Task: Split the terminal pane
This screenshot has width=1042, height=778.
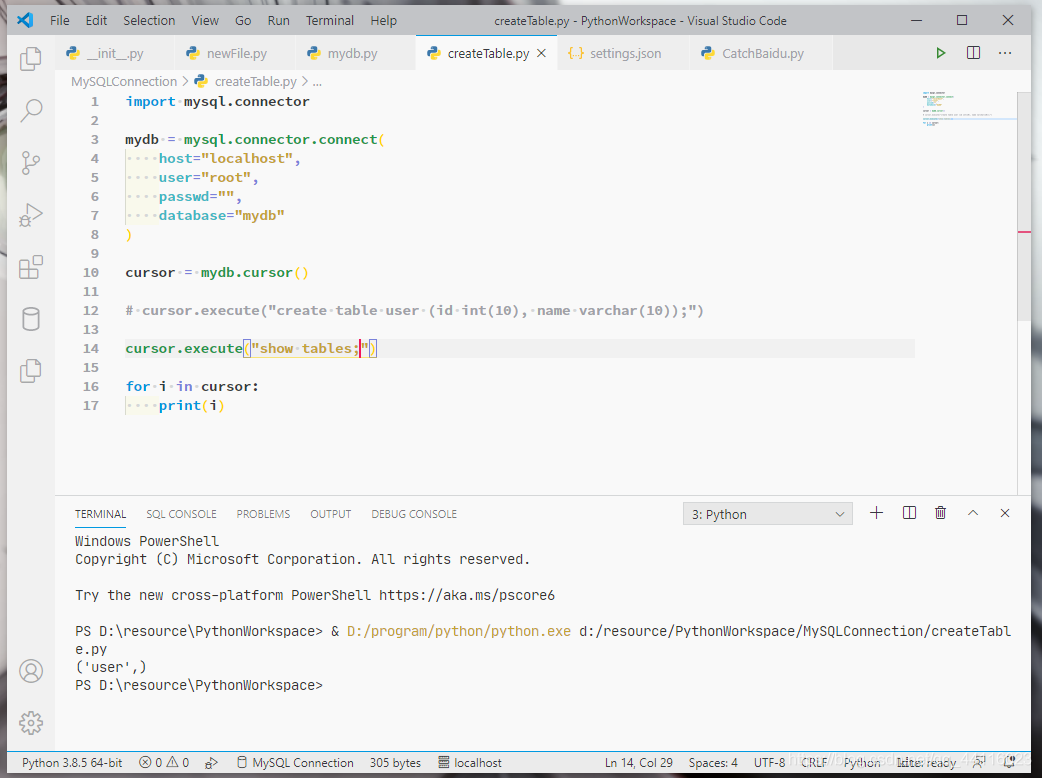Action: click(909, 513)
